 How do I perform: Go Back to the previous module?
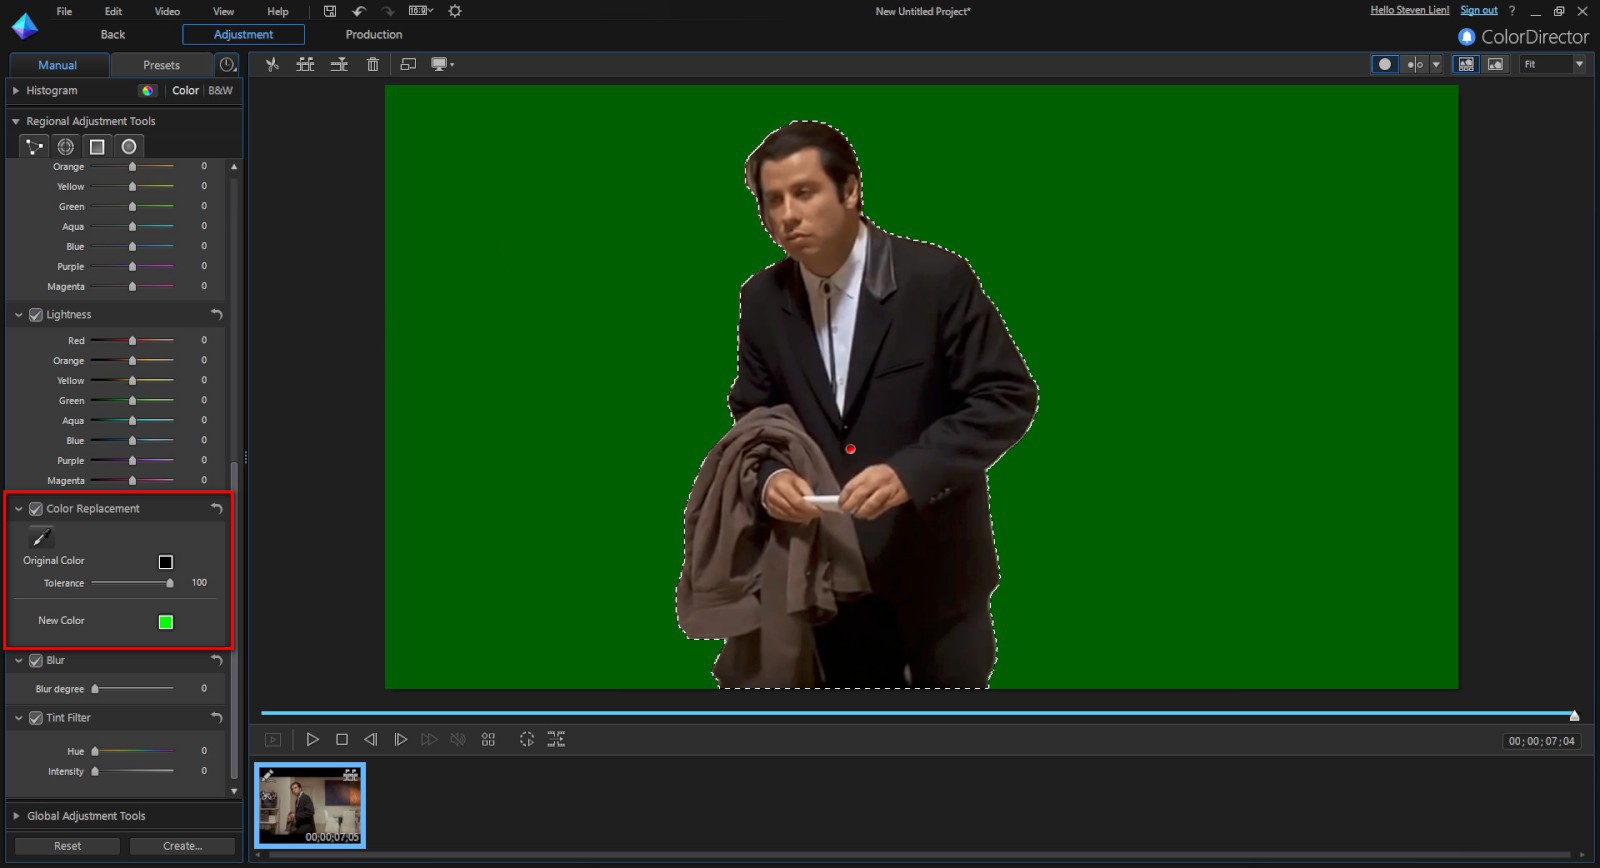tap(113, 34)
